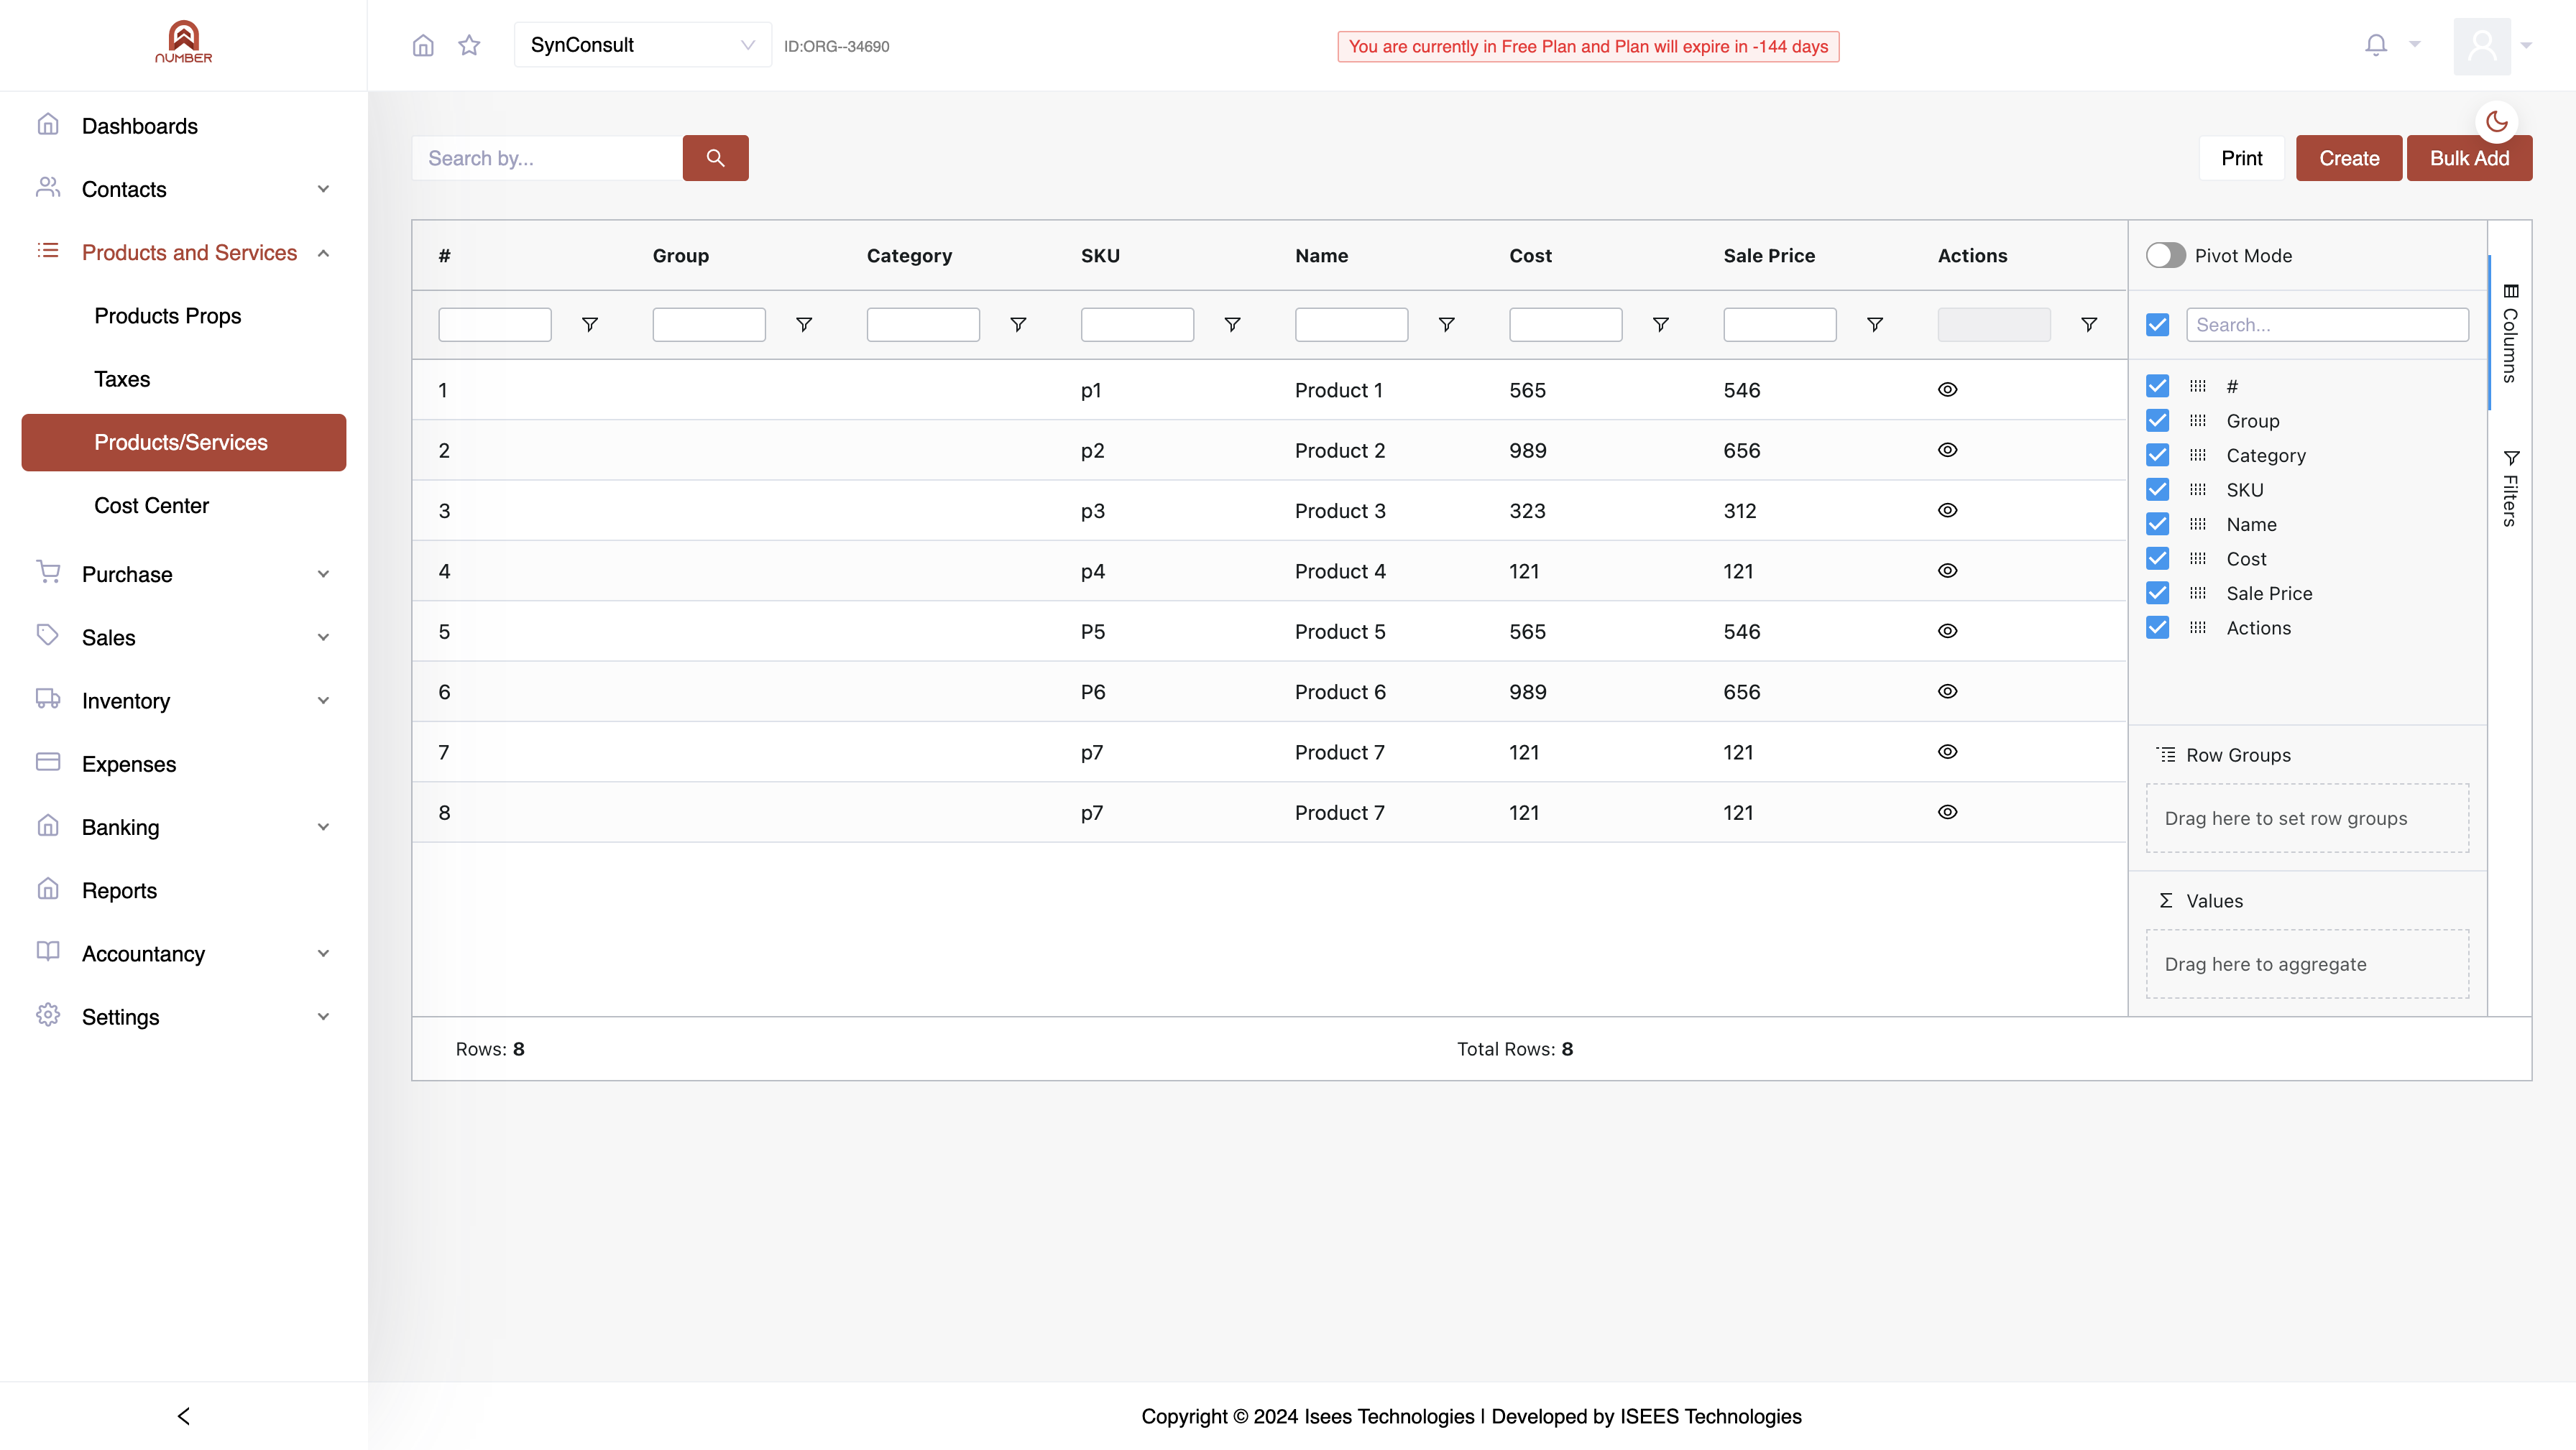Click the Print button
The image size is (2576, 1450).
pos(2241,158)
